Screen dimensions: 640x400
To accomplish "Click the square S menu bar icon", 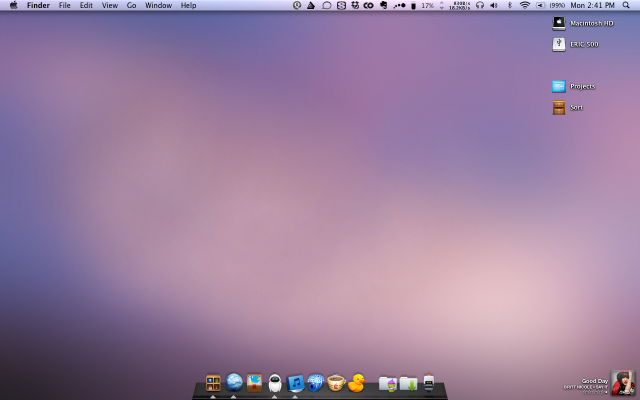I will click(x=341, y=5).
